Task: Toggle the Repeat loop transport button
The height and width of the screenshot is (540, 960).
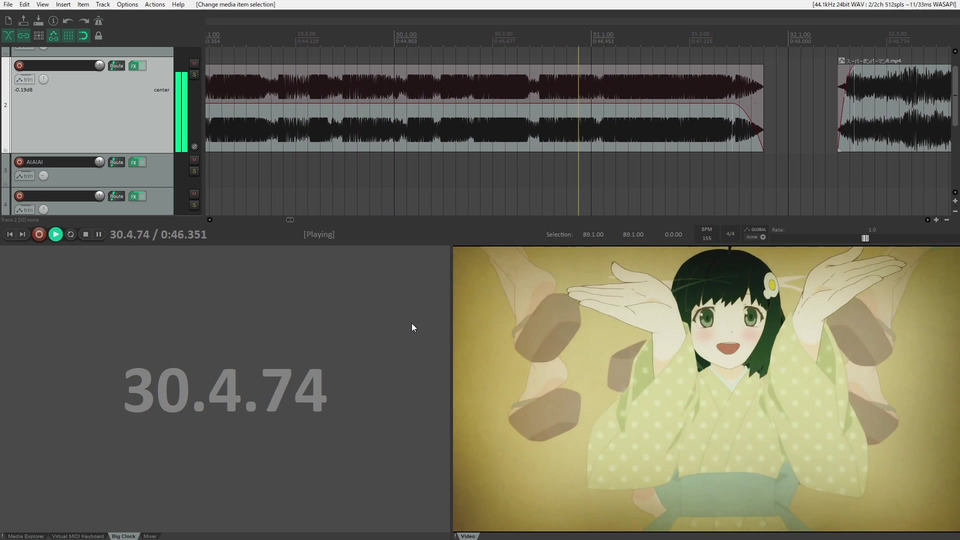Action: [70, 234]
